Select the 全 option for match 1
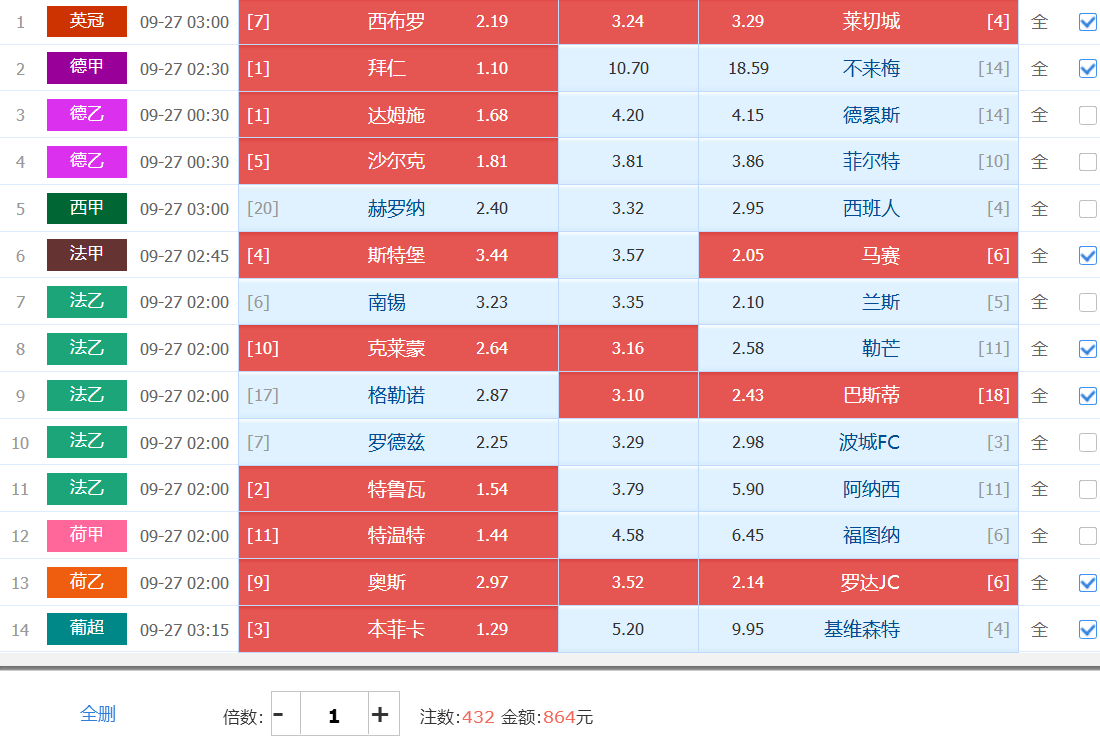 pos(1040,22)
